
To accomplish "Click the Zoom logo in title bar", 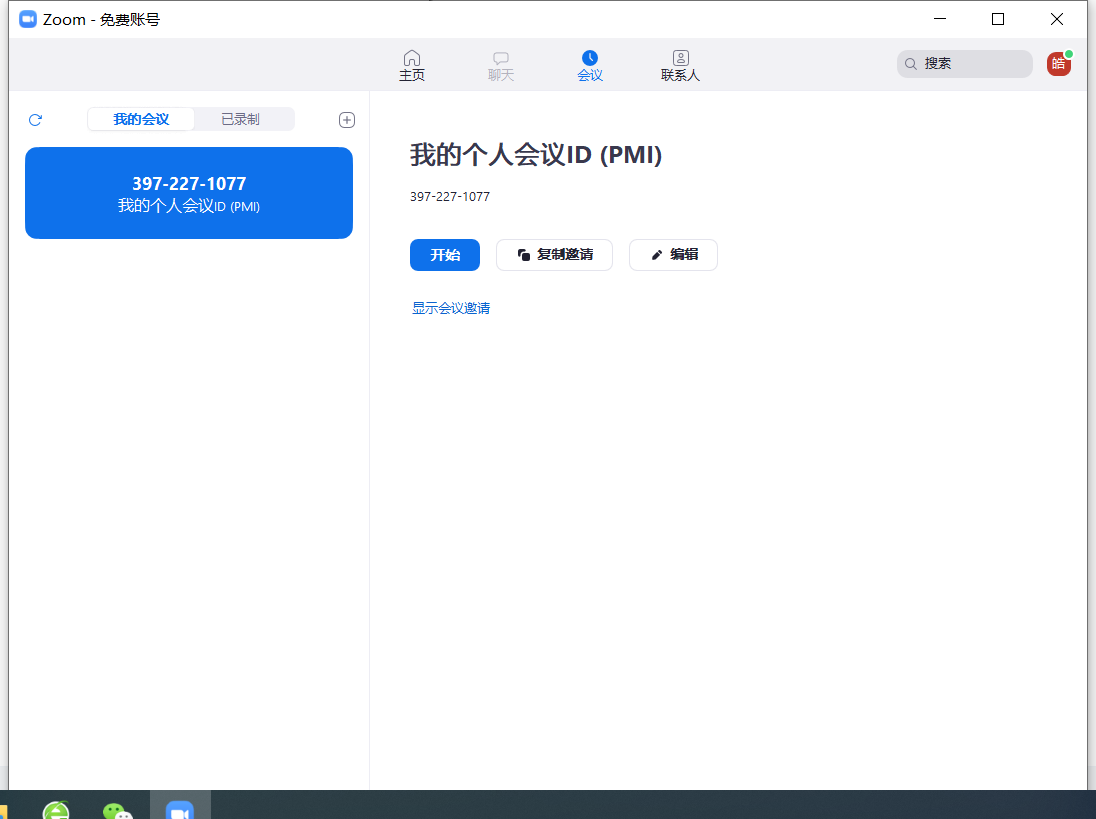I will (28, 19).
